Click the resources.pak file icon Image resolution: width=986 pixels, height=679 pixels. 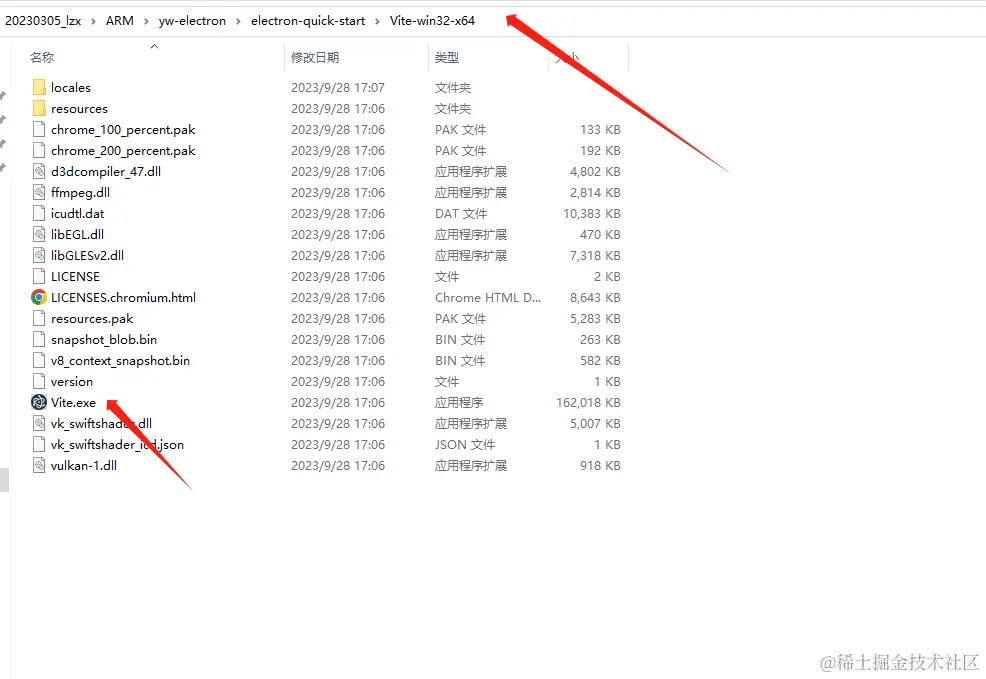pos(39,318)
